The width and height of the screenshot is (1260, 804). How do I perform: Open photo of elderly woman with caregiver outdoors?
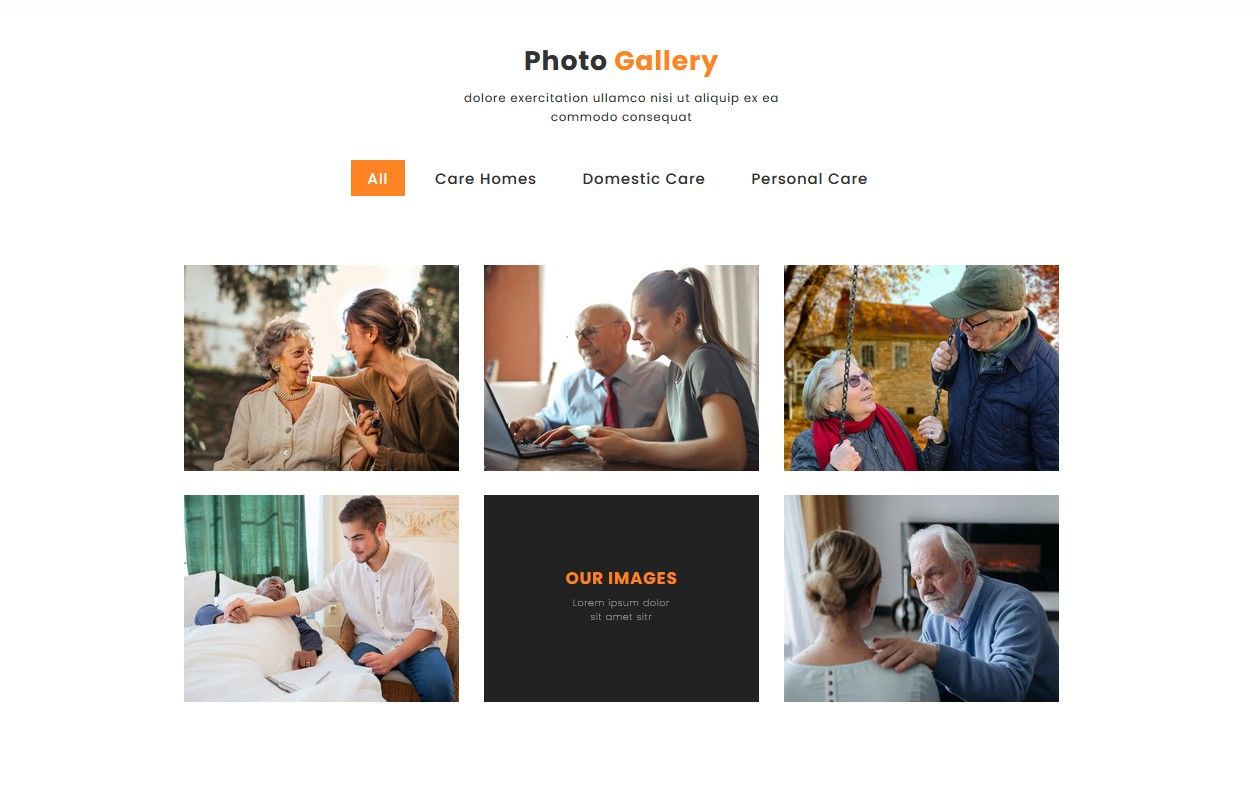321,368
